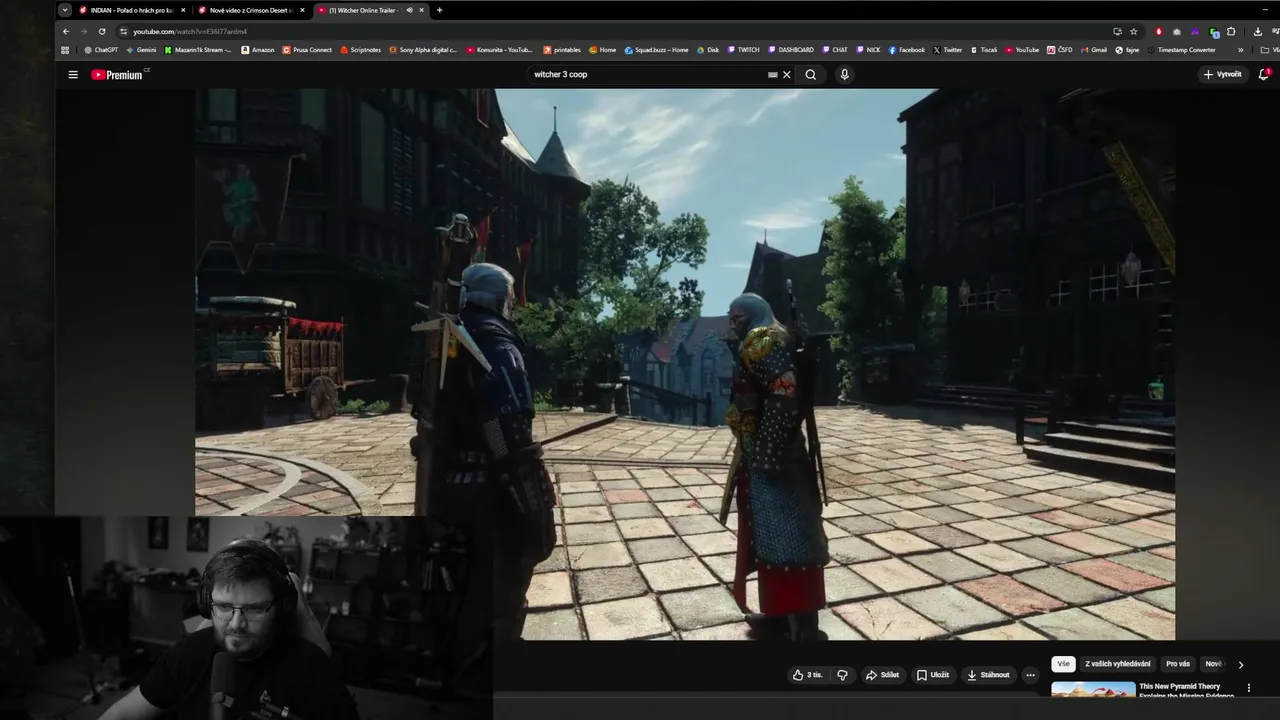Image resolution: width=1280 pixels, height=720 pixels.
Task: Open the Facebook bookmark
Action: tap(907, 50)
